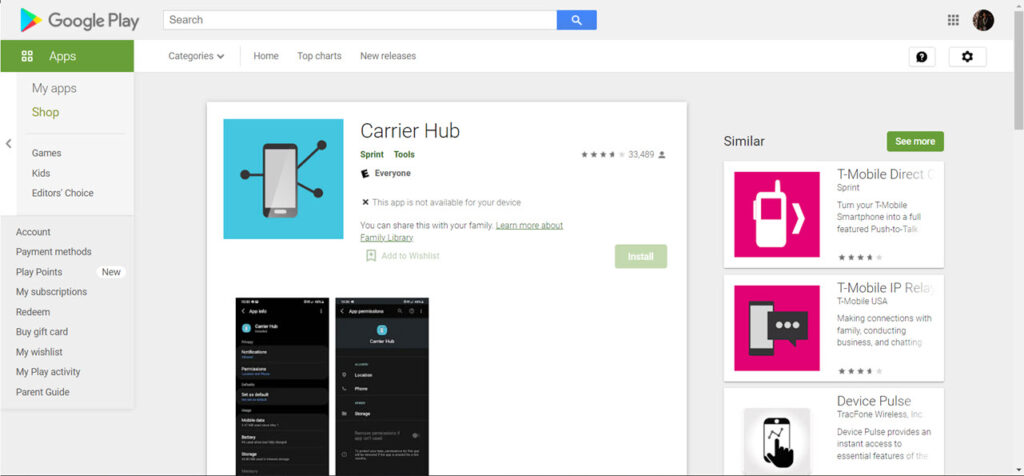This screenshot has height=476, width=1024.
Task: Open My subscriptions link
Action: pyautogui.click(x=52, y=292)
